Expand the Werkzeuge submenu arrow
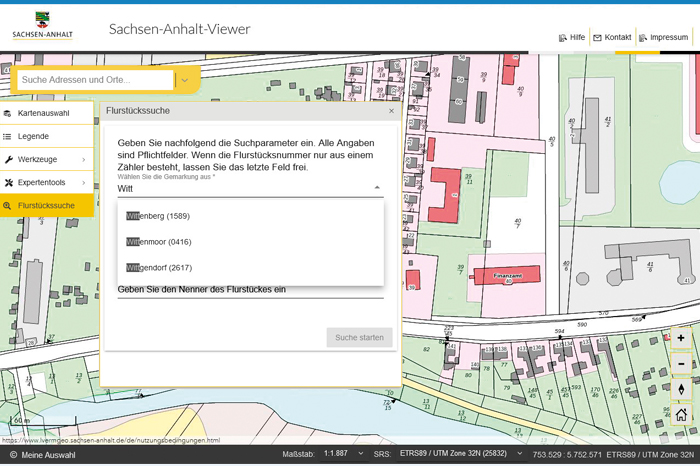This screenshot has width=700, height=466. 83,159
